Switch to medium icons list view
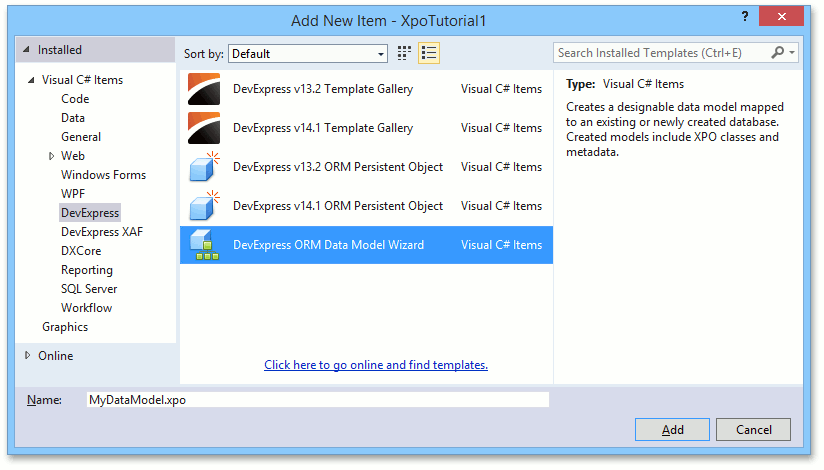This screenshot has width=824, height=470. point(429,53)
